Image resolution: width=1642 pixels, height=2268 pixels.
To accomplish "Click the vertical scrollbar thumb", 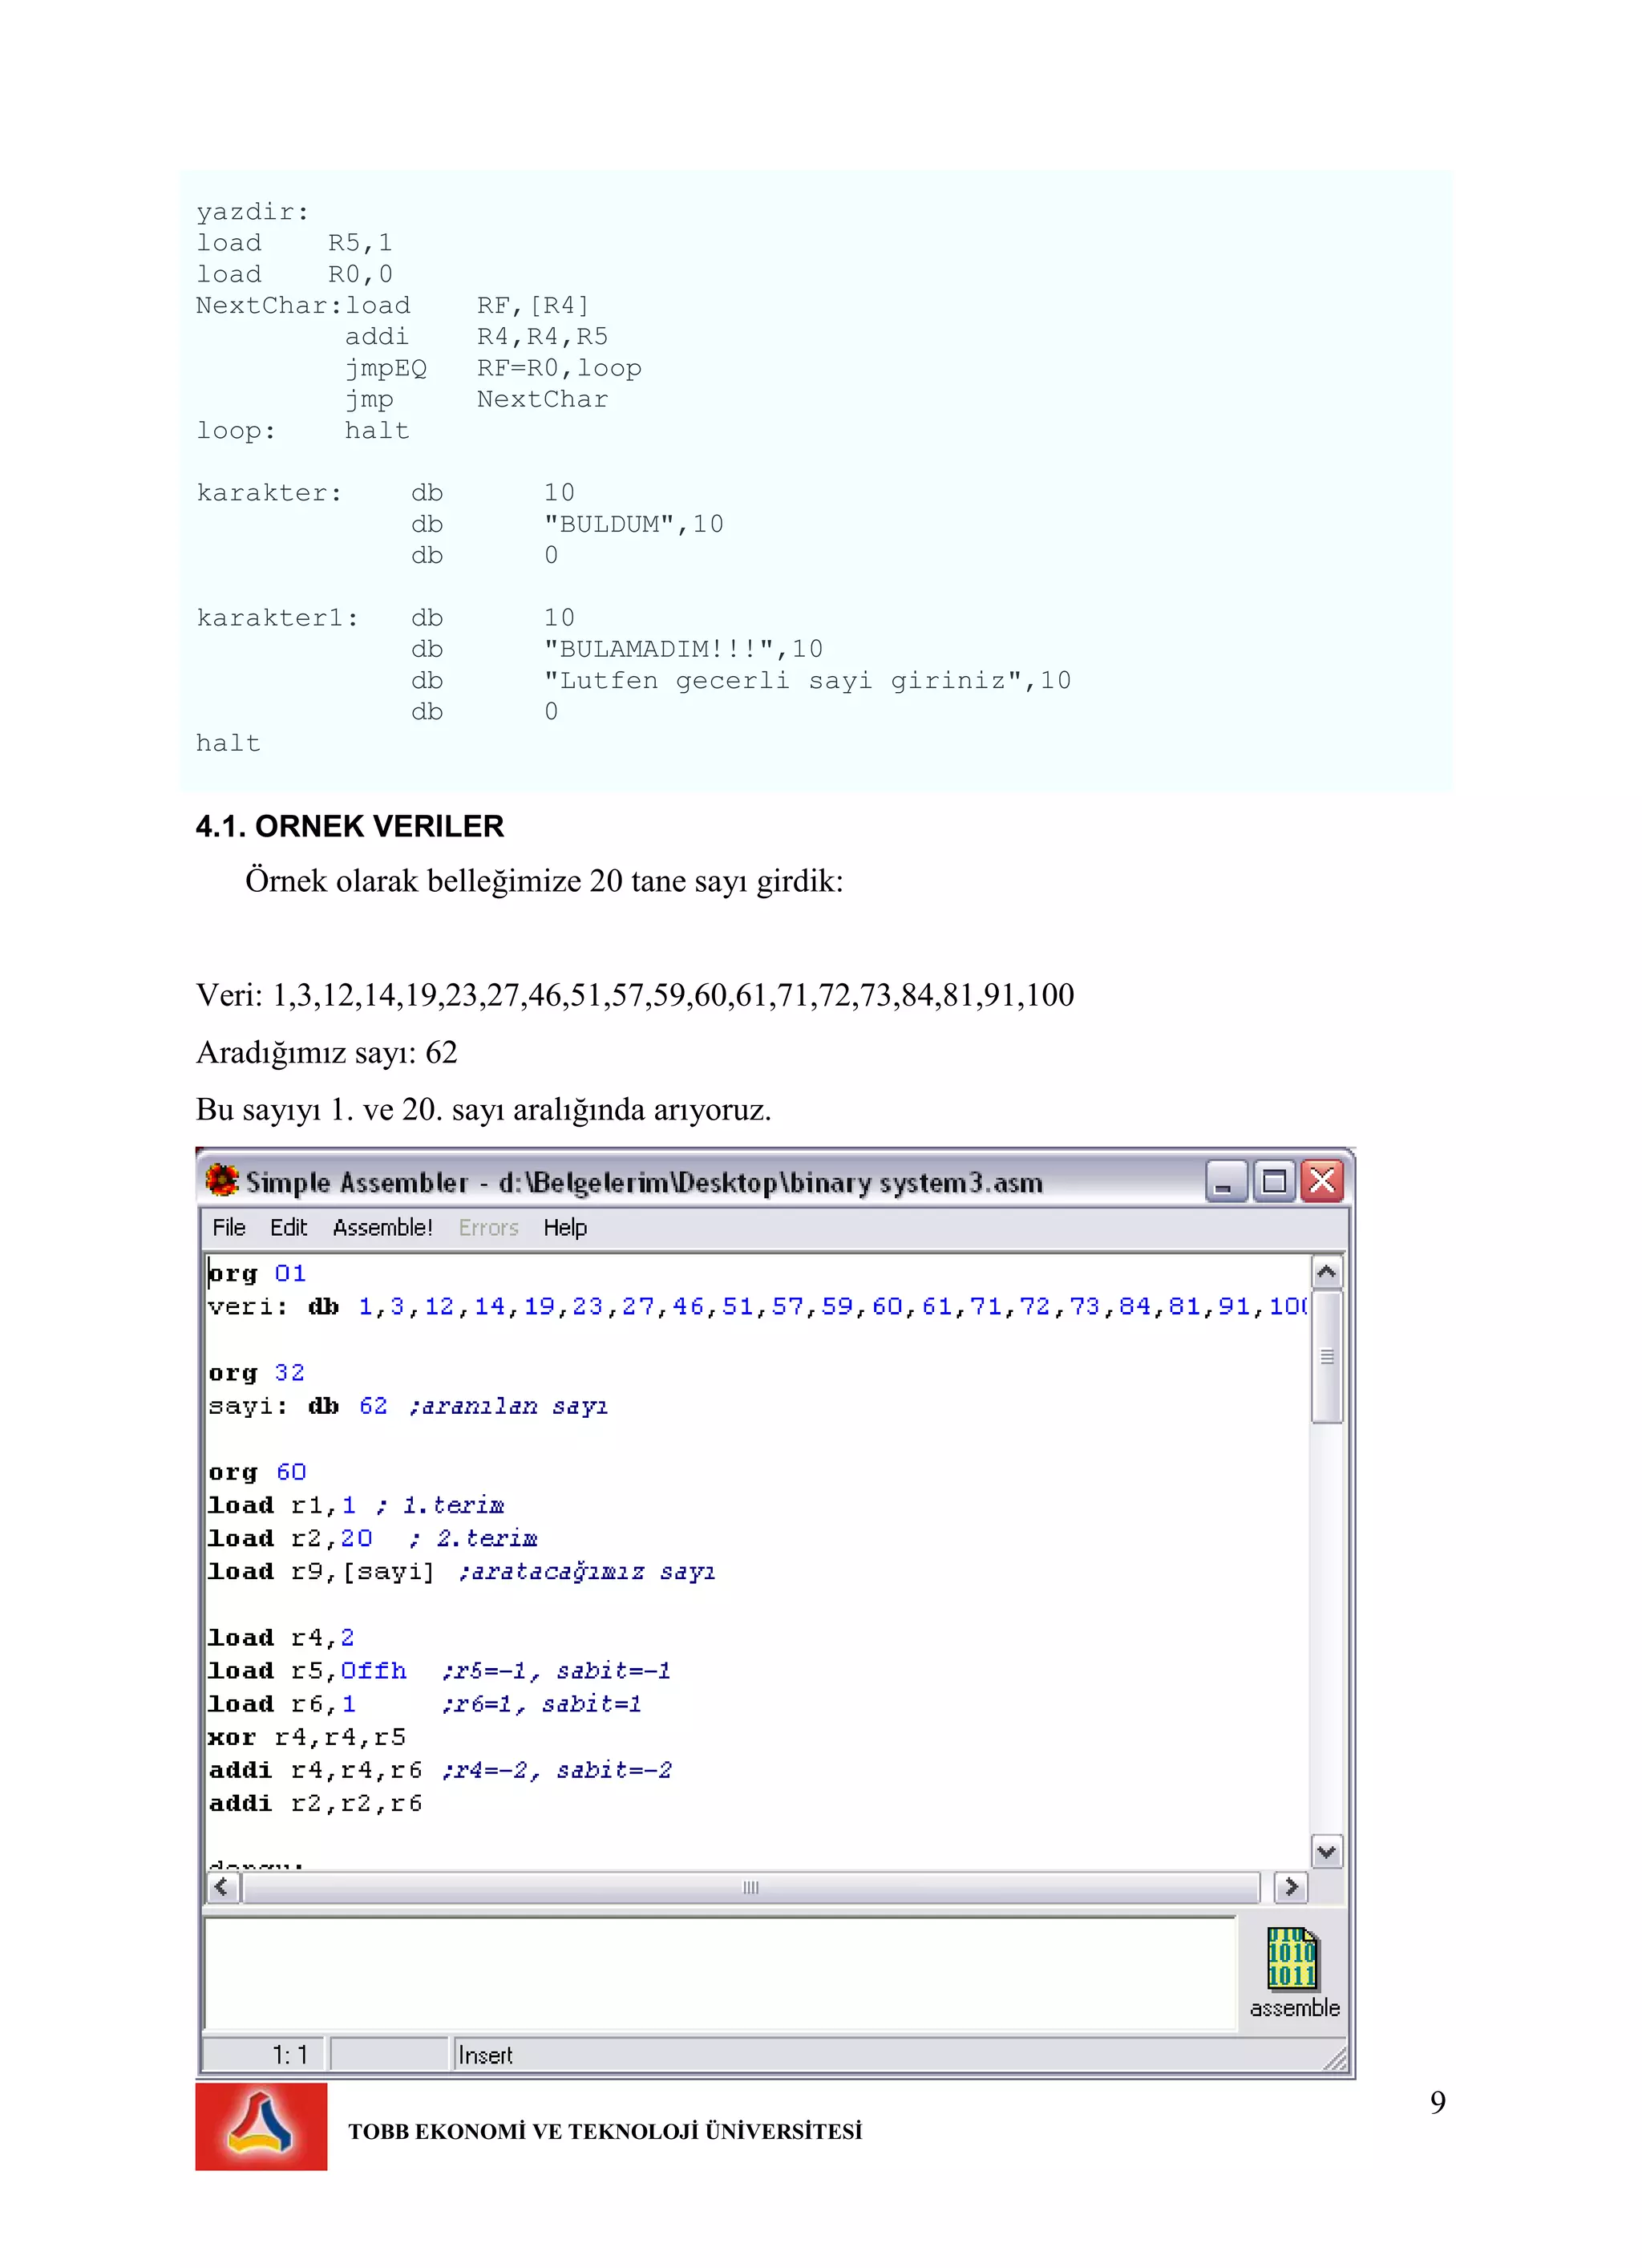I will 1327,1357.
